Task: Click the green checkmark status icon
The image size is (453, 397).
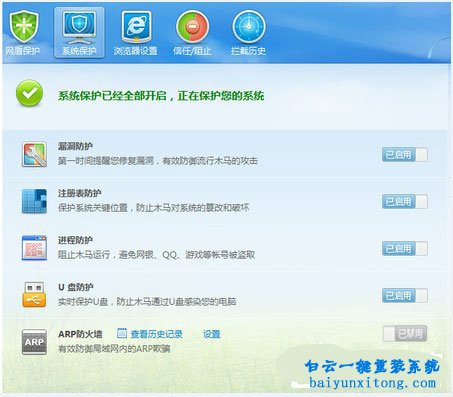Action: [x=30, y=93]
